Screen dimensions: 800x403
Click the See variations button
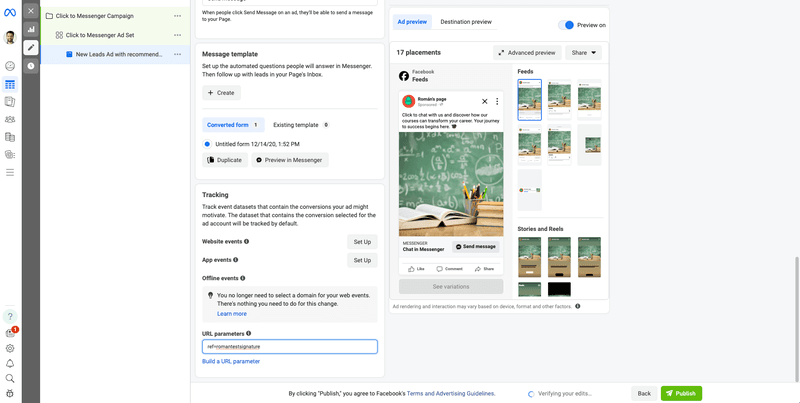pos(451,287)
